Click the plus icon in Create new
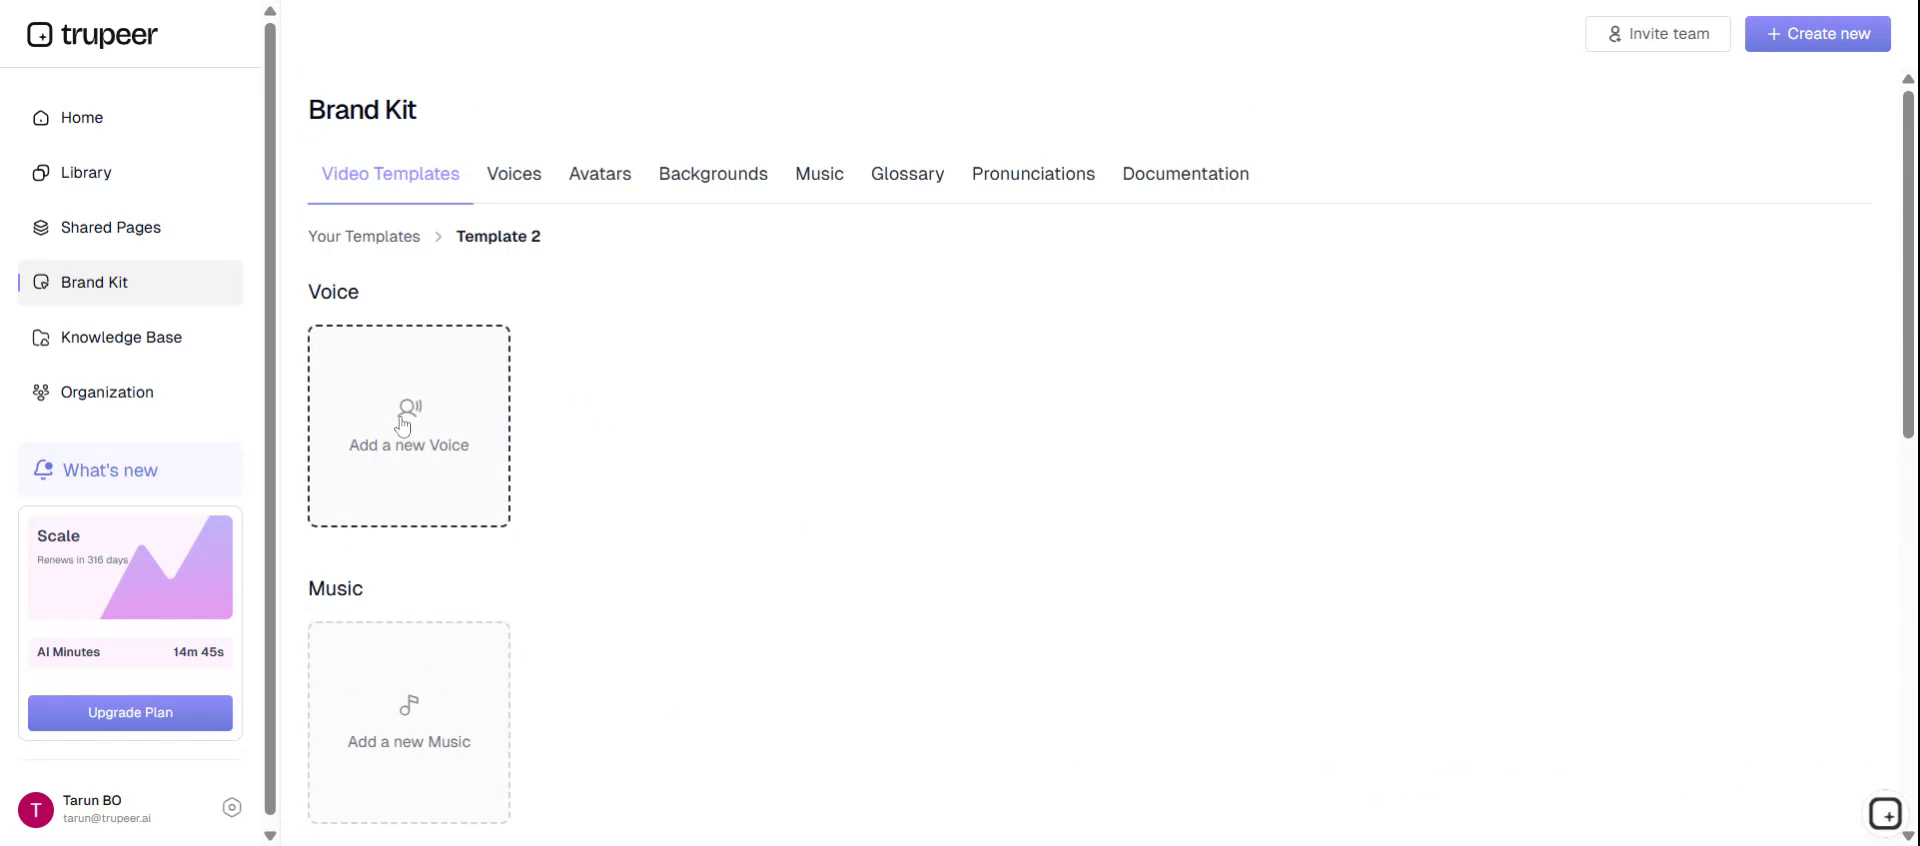The image size is (1920, 846). point(1773,34)
